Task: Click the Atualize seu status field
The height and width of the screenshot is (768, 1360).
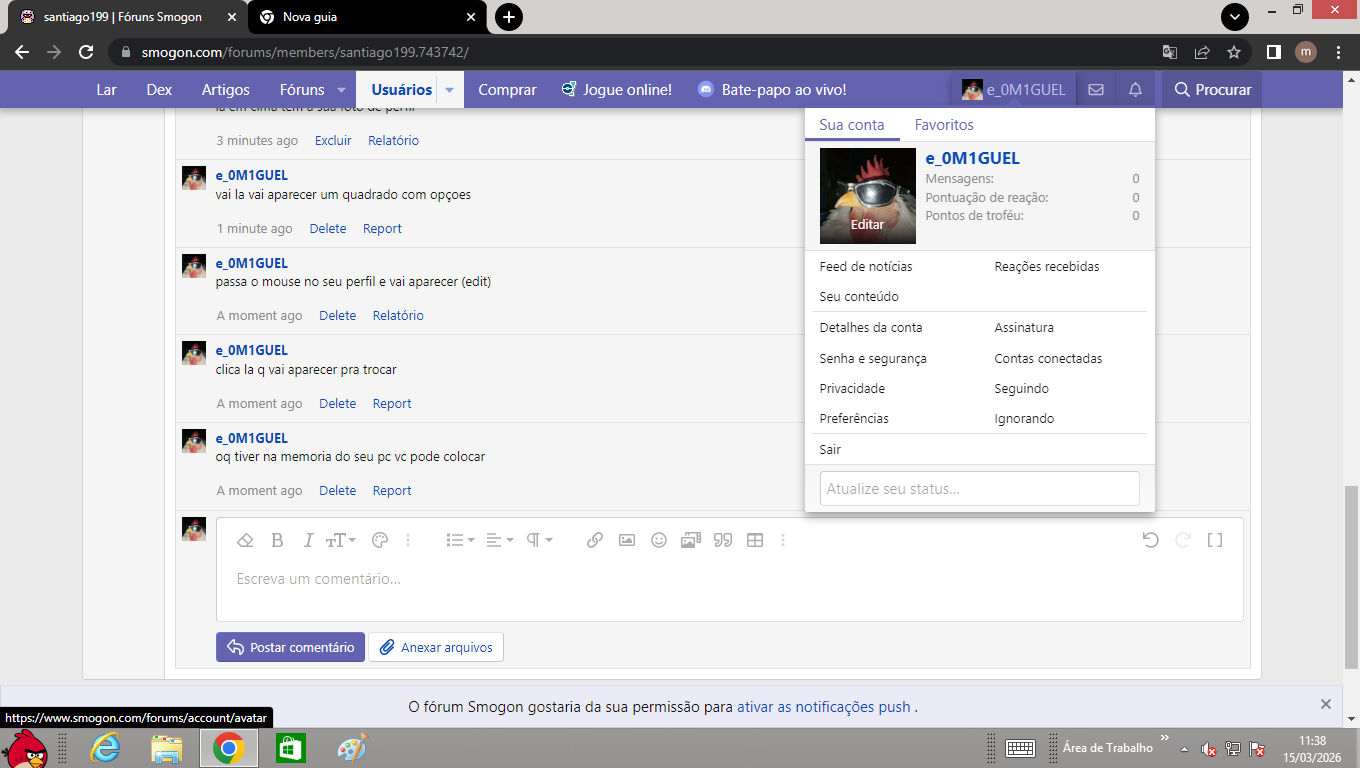Action: [979, 489]
